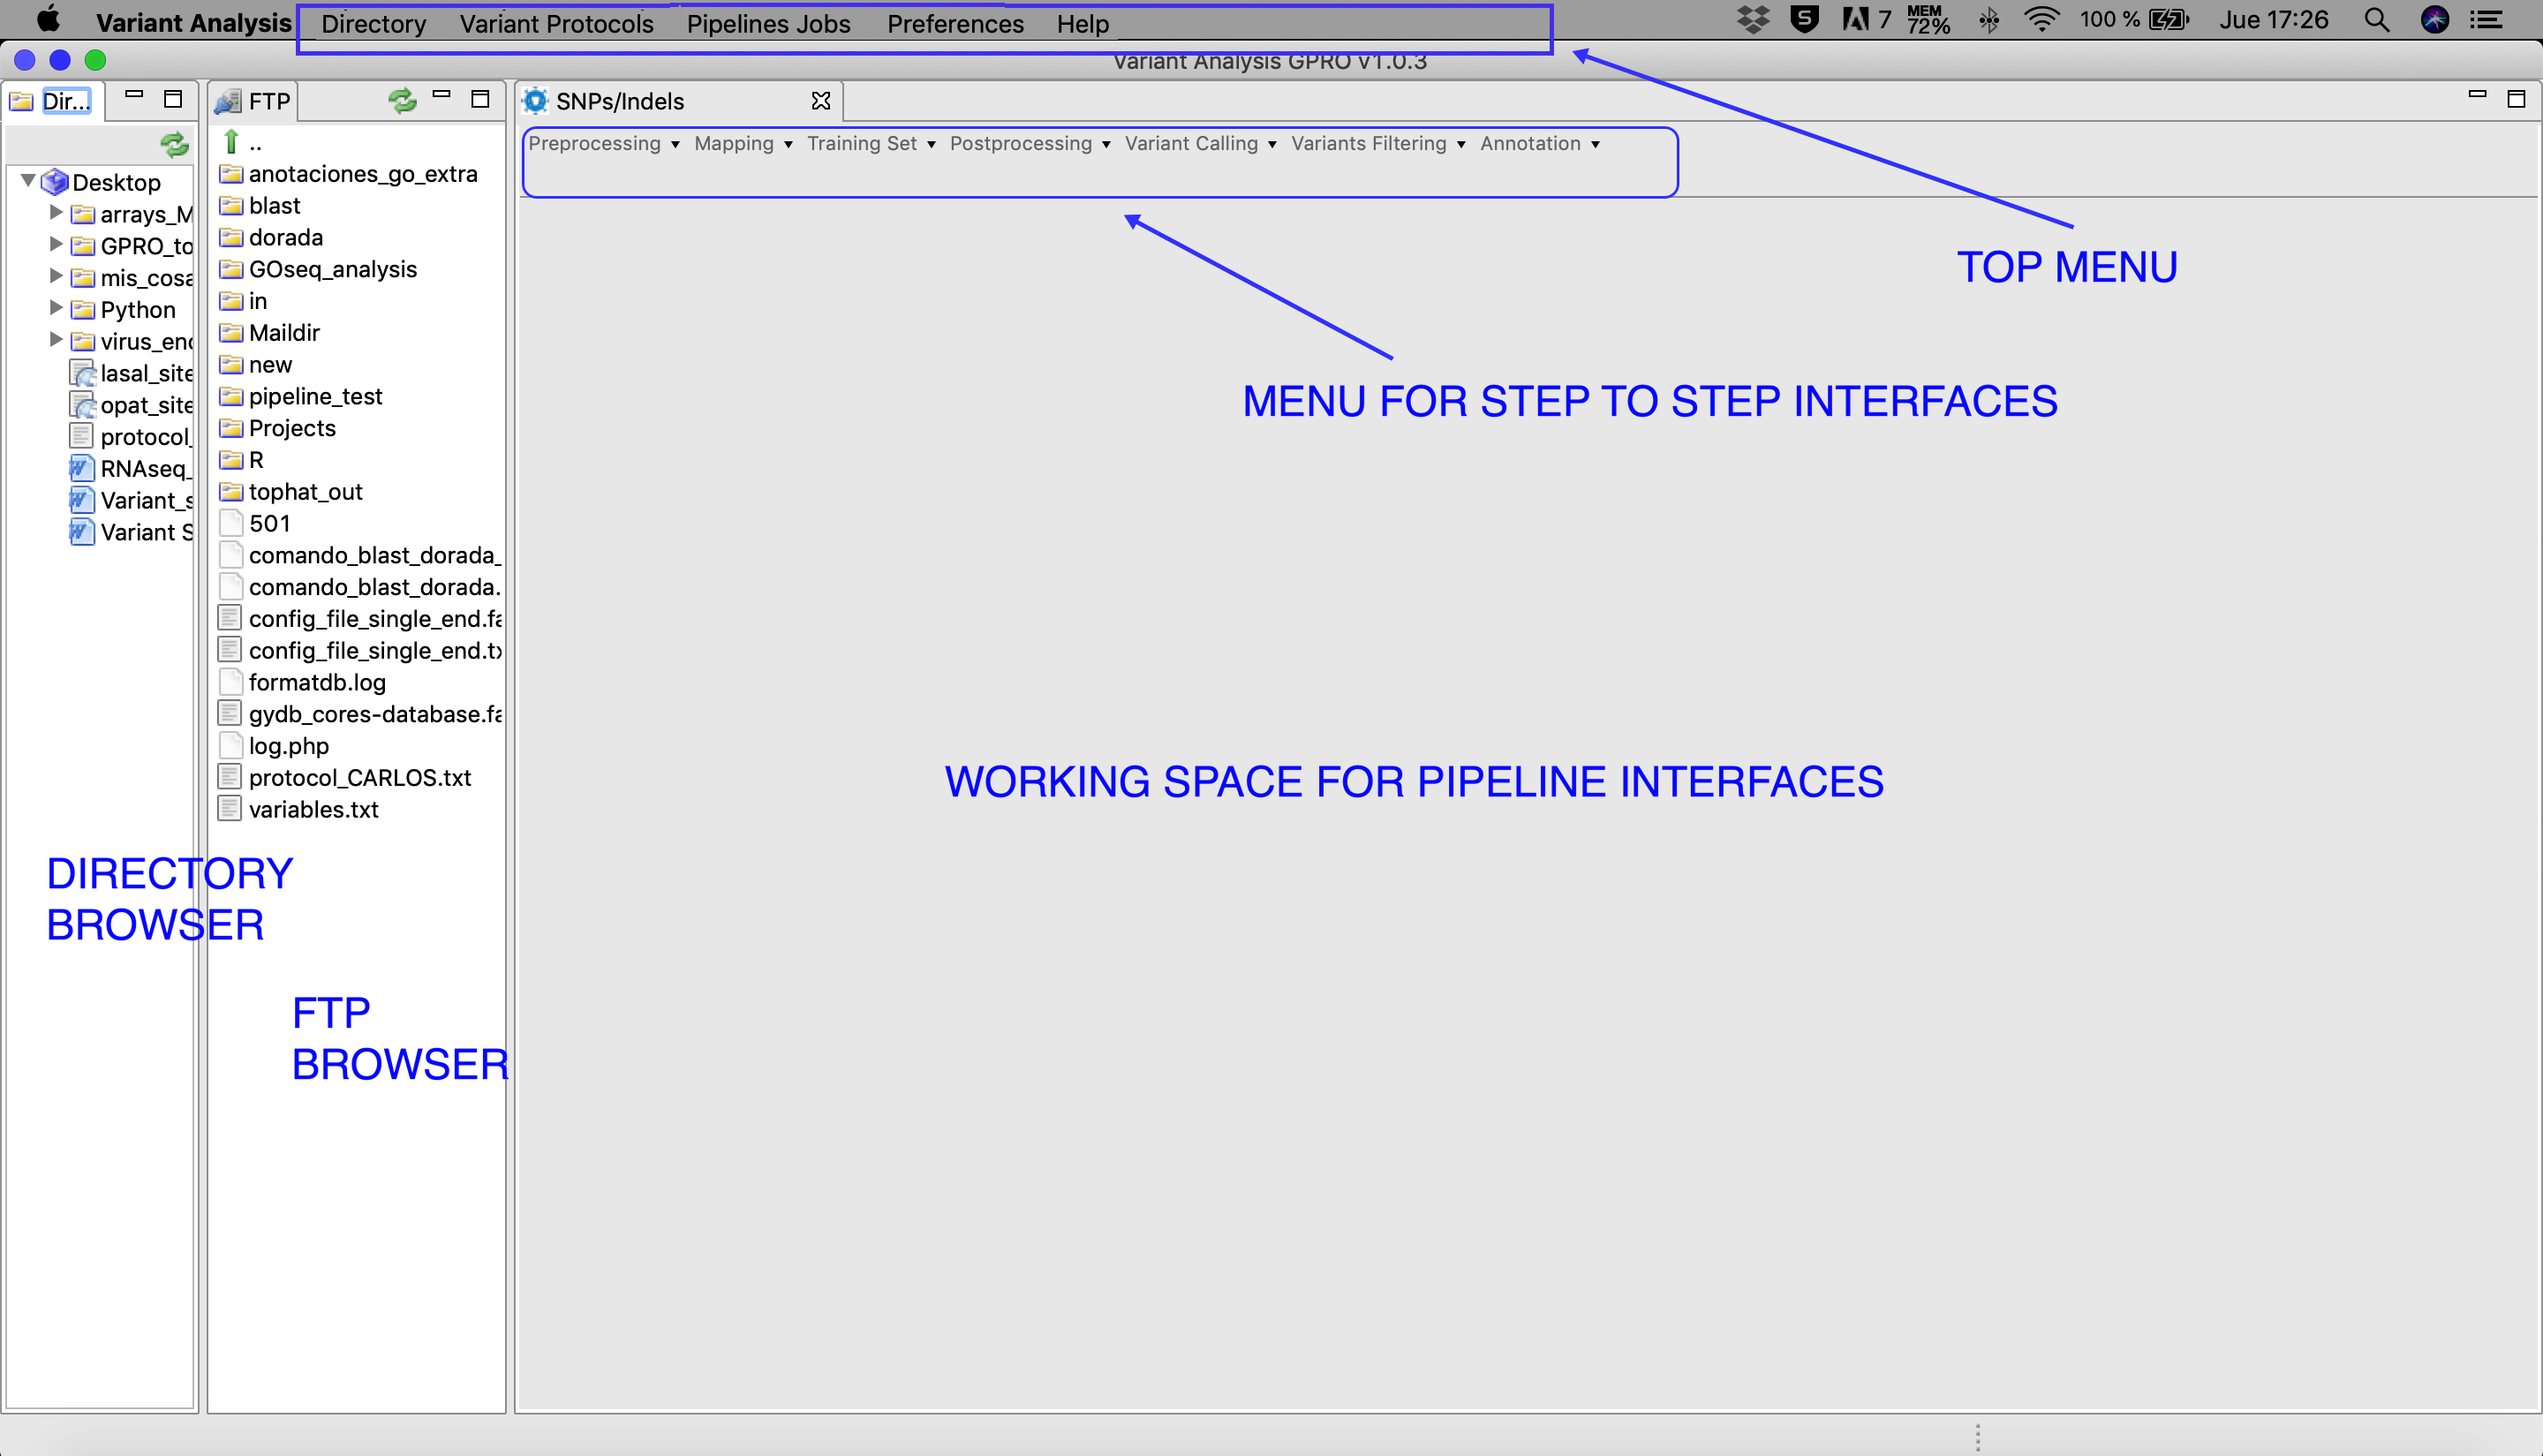
Task: Maximize the Directory panel view
Action: [173, 99]
